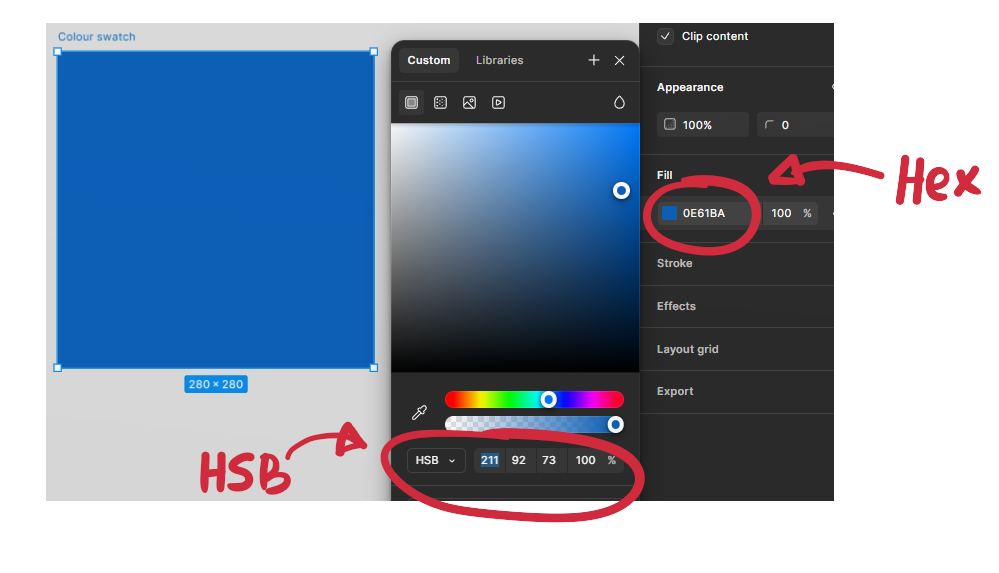
Task: Click the blue Fill colour swatch
Action: pyautogui.click(x=669, y=213)
